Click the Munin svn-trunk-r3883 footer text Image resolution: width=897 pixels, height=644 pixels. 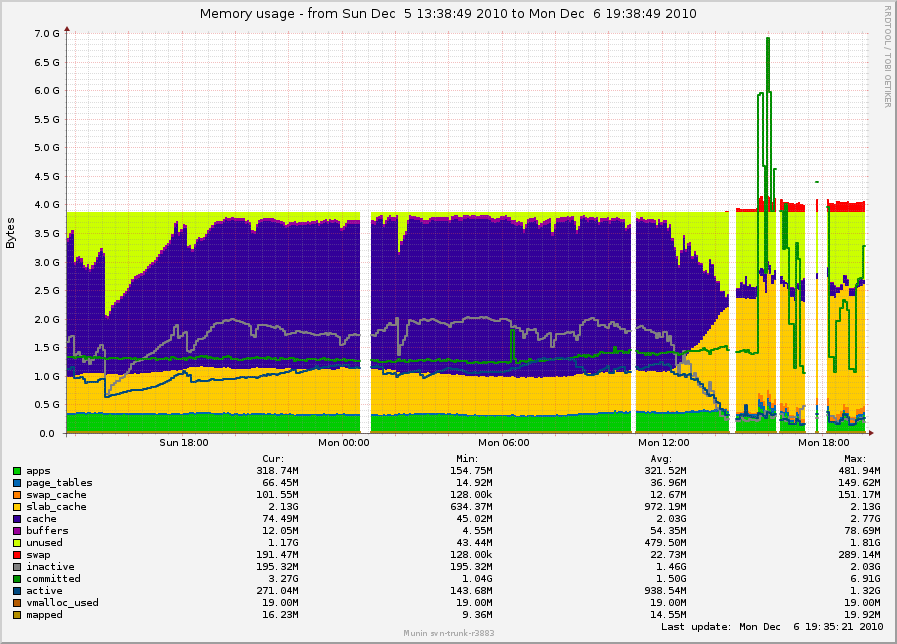[448, 634]
